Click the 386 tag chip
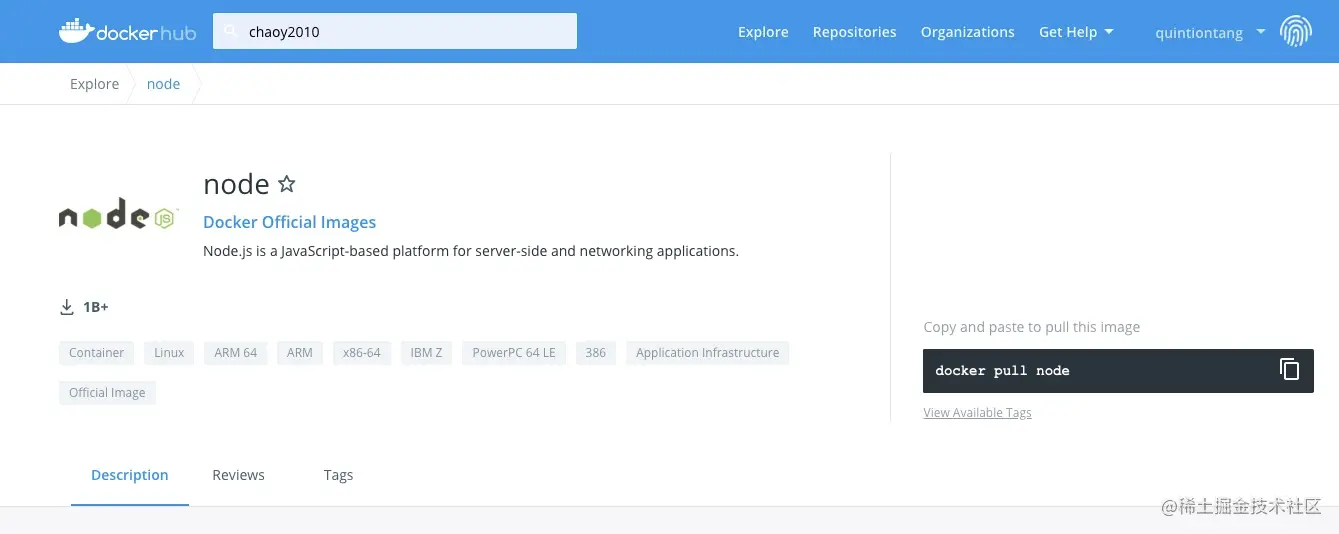The image size is (1339, 534). [596, 353]
